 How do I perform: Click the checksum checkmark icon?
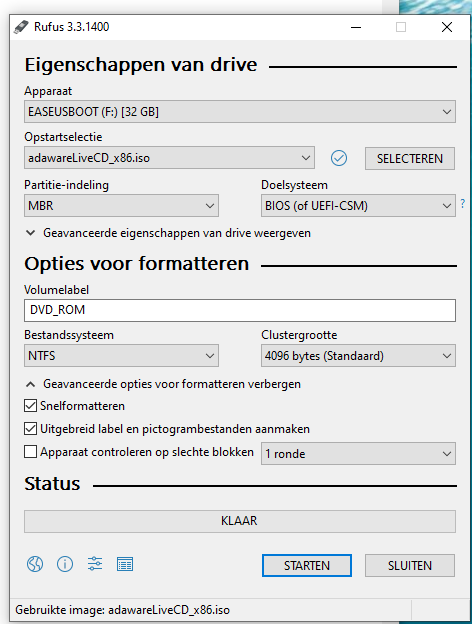339,158
